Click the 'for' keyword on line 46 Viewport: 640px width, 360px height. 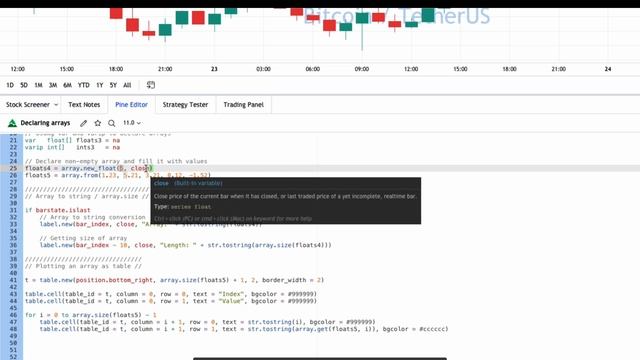(30, 315)
